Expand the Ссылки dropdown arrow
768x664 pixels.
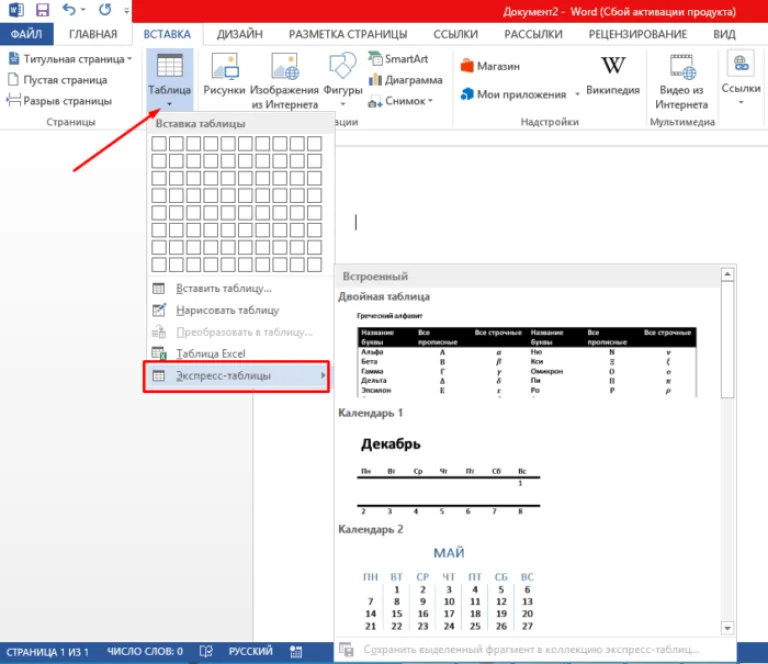[x=741, y=102]
